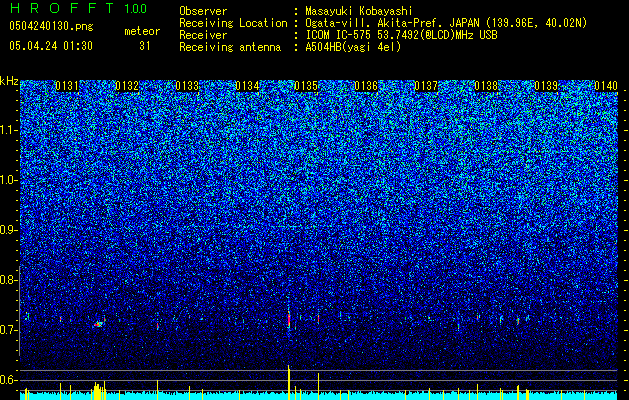This screenshot has width=629, height=400.
Task: Click the kHz axis unit label
Action: [x=9, y=81]
